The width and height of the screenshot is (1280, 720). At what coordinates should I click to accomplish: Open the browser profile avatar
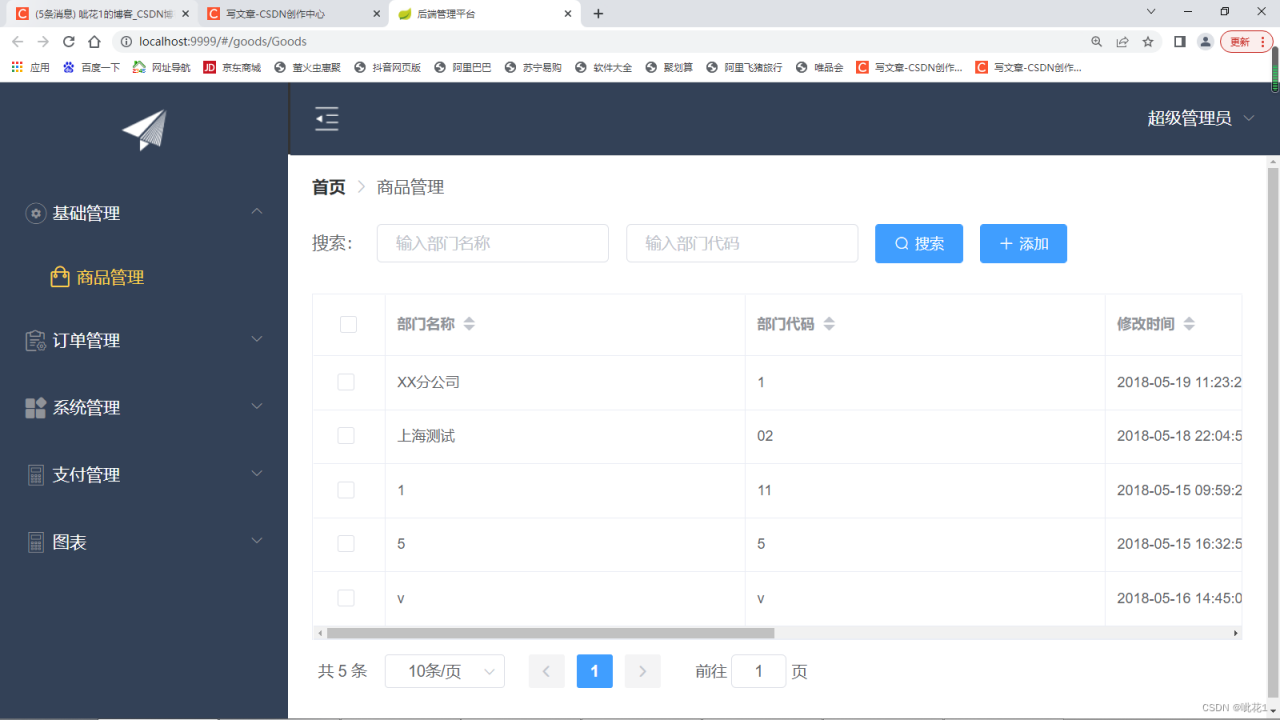coord(1205,42)
